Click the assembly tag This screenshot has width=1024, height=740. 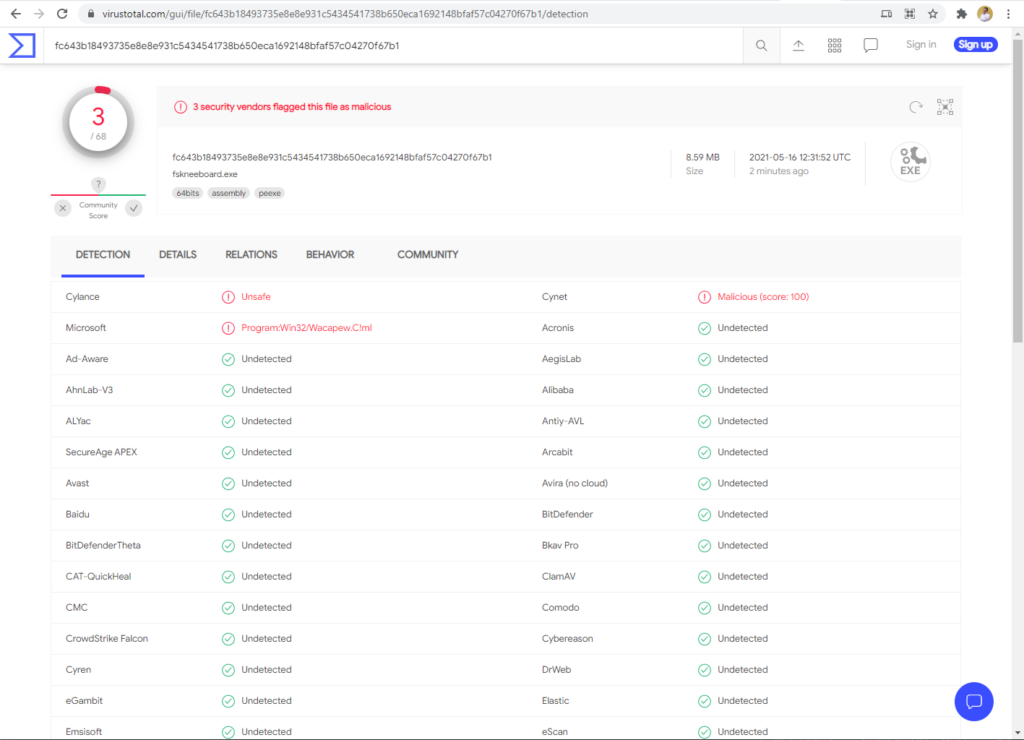(x=229, y=193)
